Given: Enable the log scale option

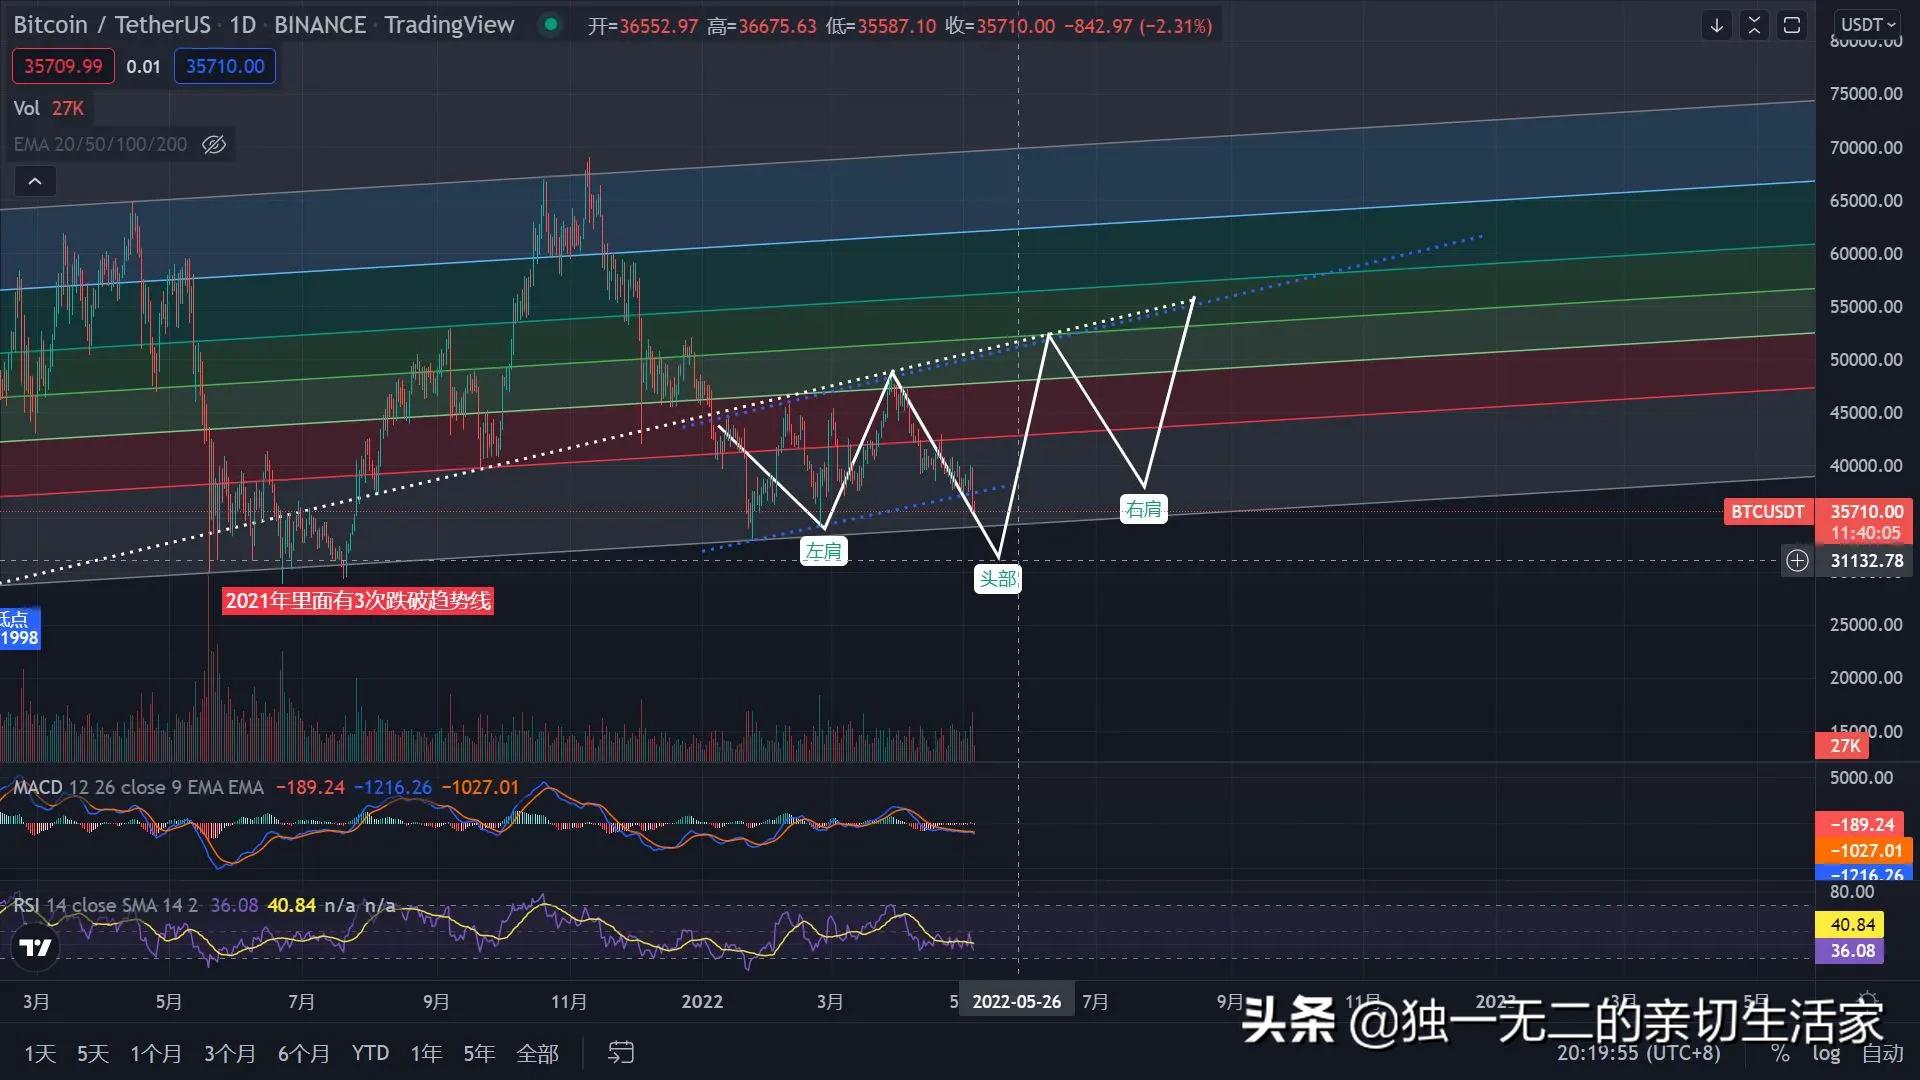Looking at the screenshot, I should click(1827, 1053).
